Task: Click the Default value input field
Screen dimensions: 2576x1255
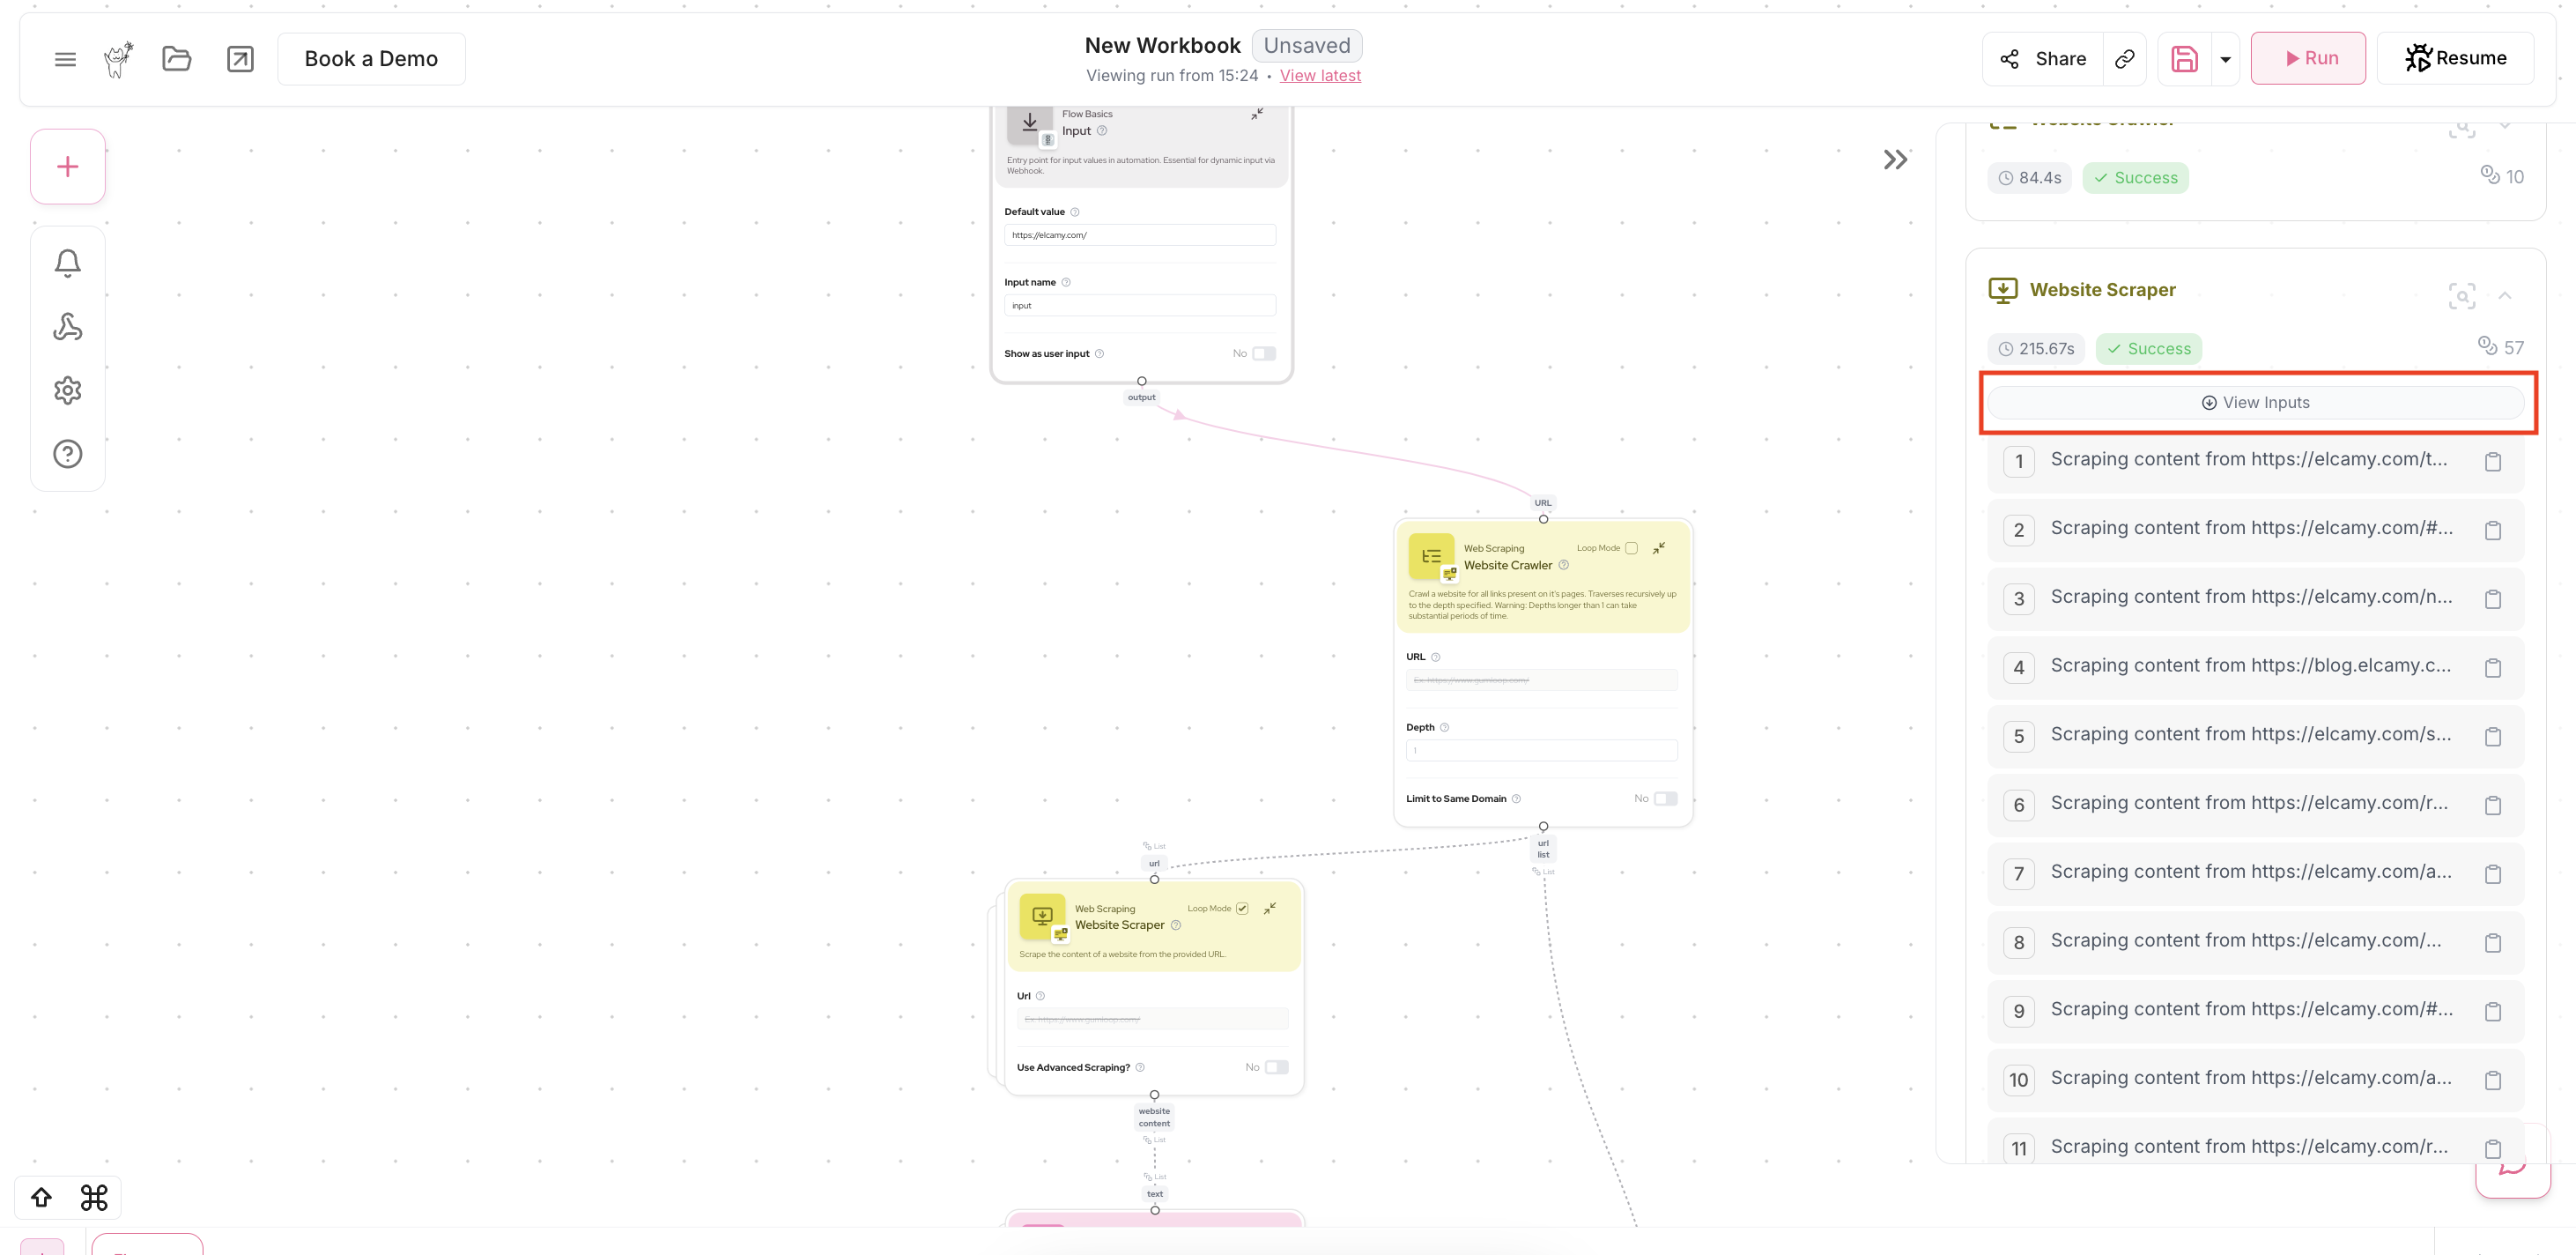Action: coord(1140,235)
